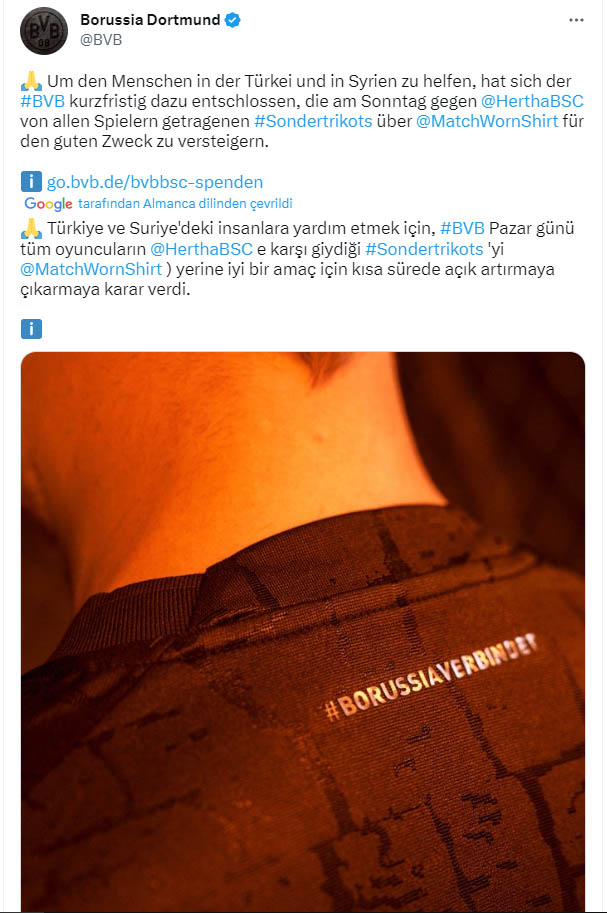Click the info icon below the Turkish text
Screen dimensions: 607x913
[x=31, y=329]
